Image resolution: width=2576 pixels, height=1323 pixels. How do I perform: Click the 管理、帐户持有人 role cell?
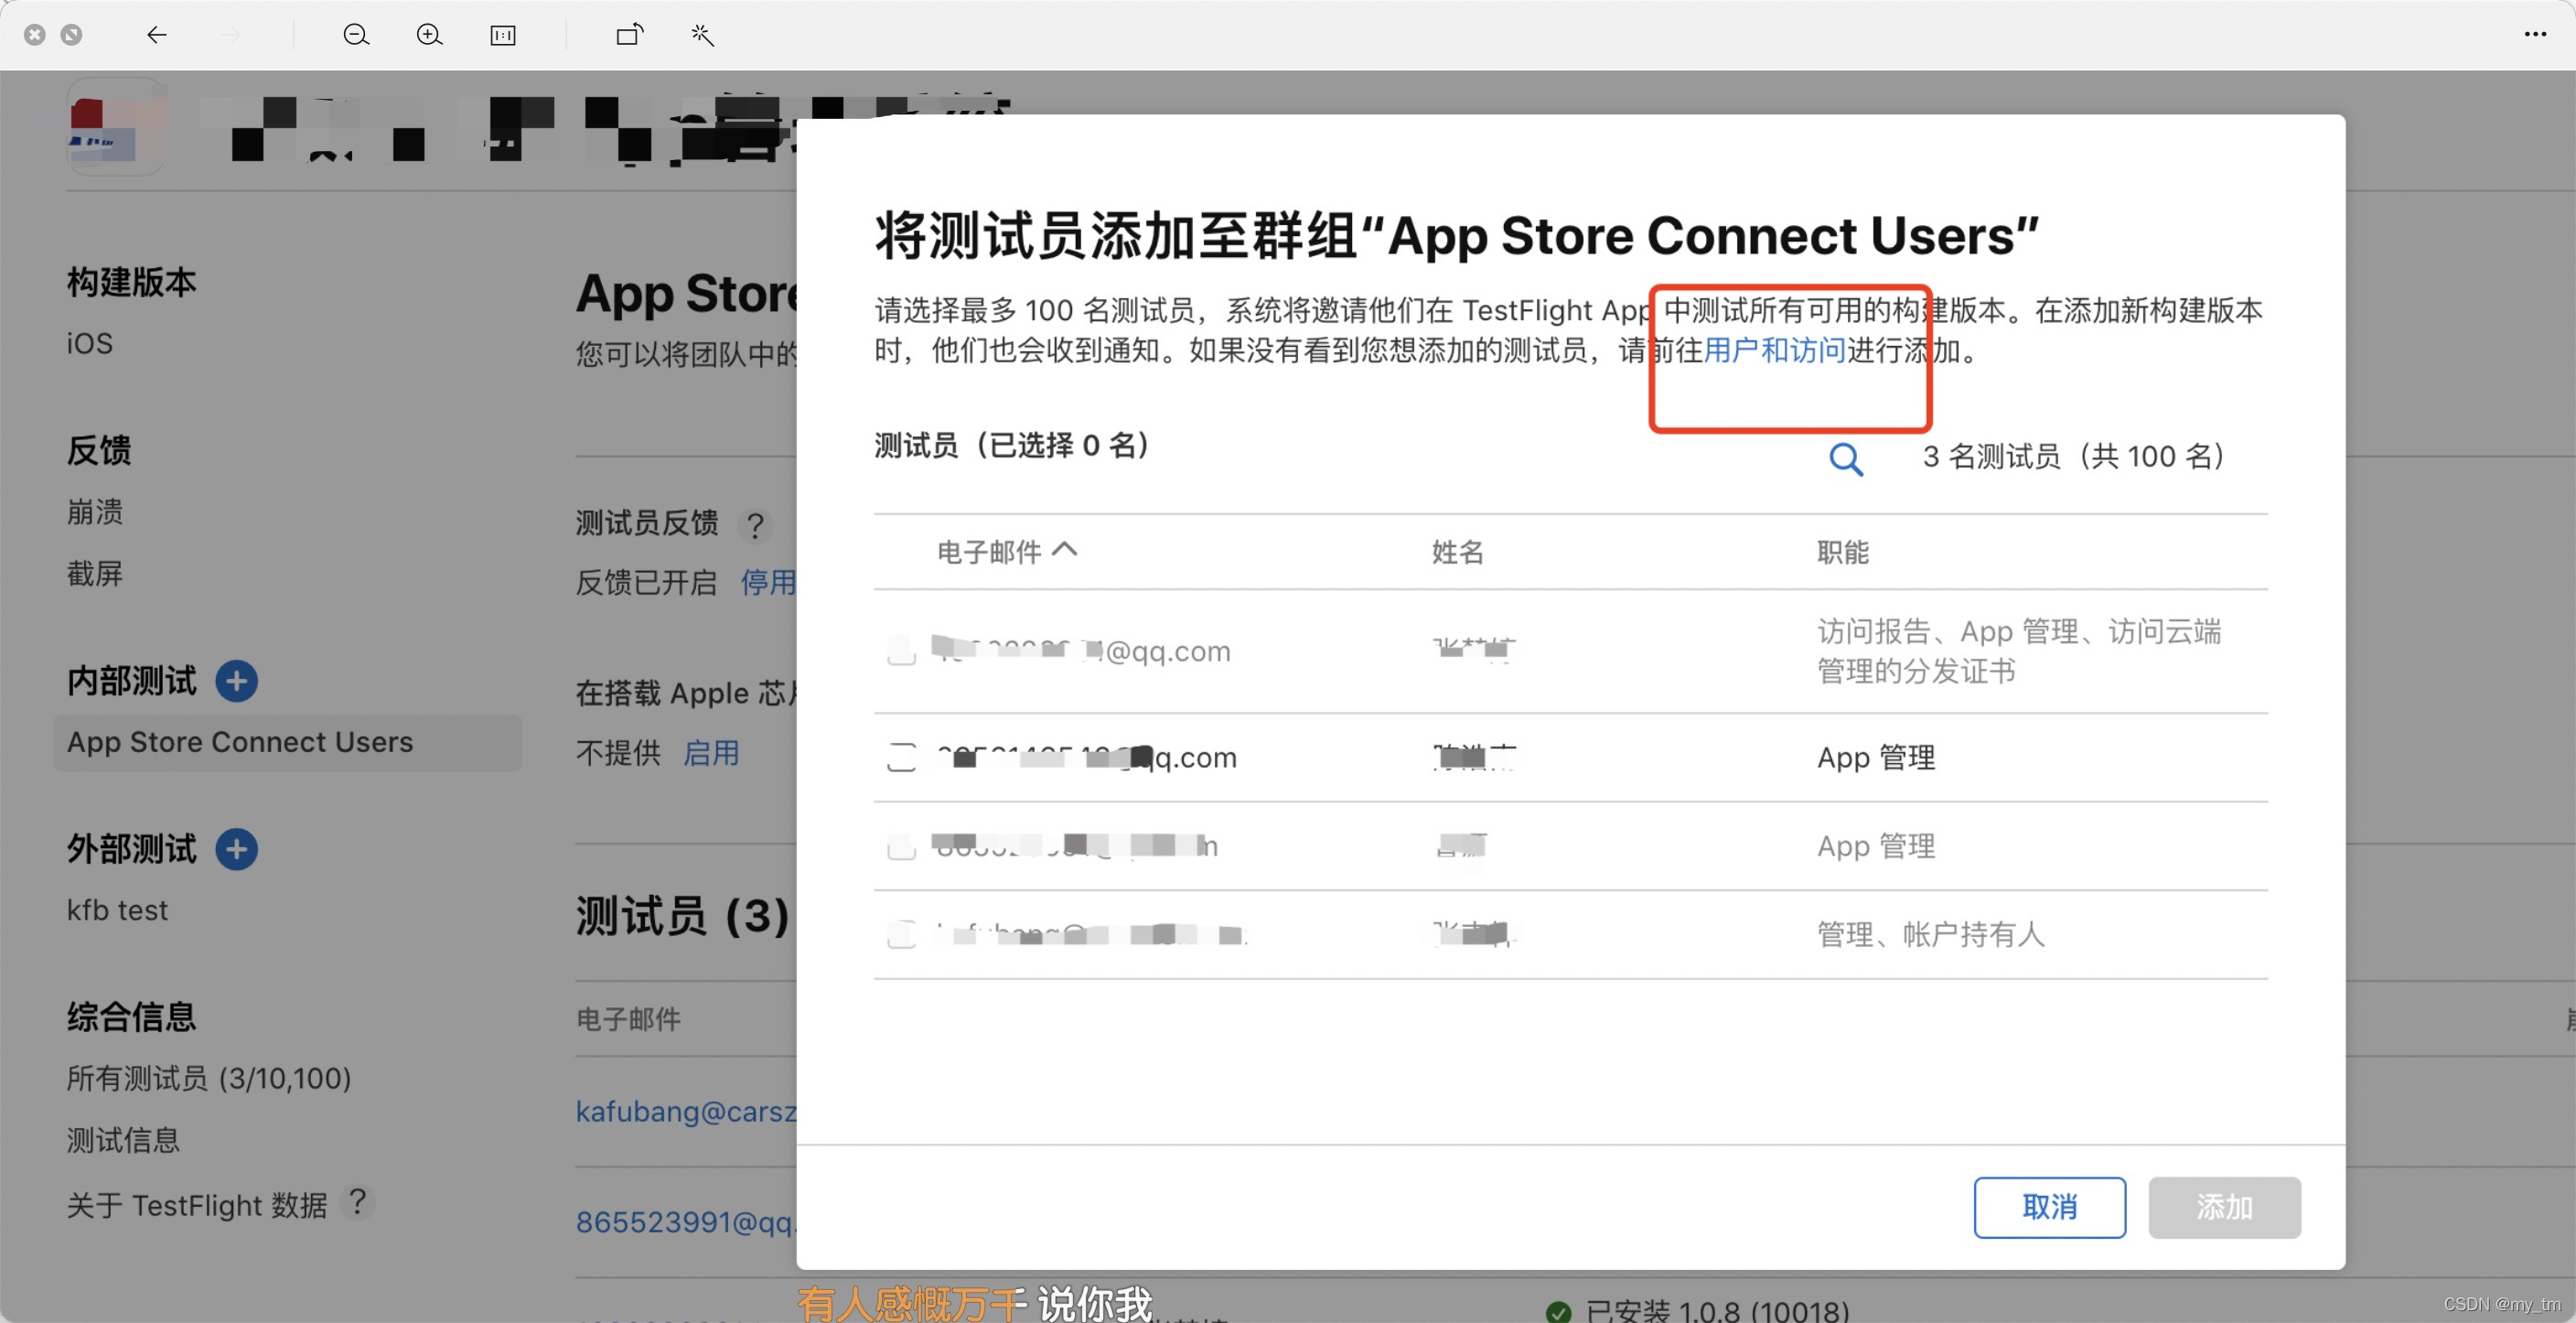[x=1930, y=934]
